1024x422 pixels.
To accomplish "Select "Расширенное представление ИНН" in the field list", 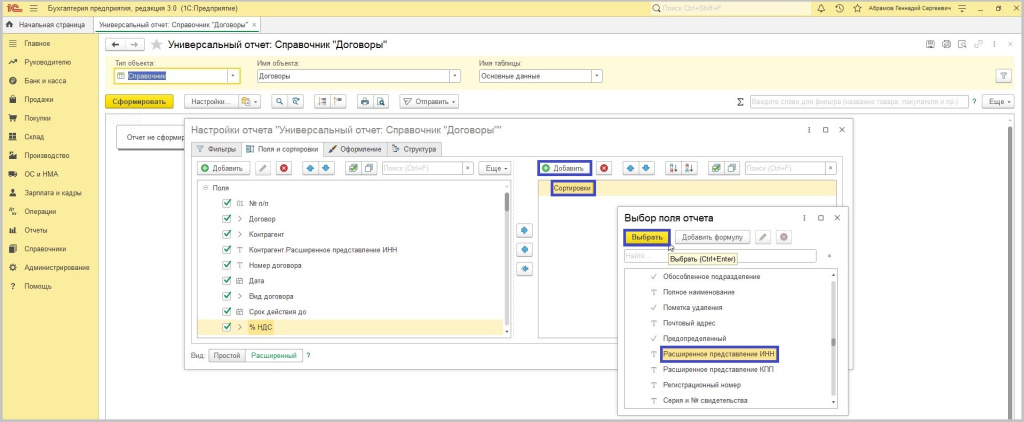I will [x=718, y=354].
